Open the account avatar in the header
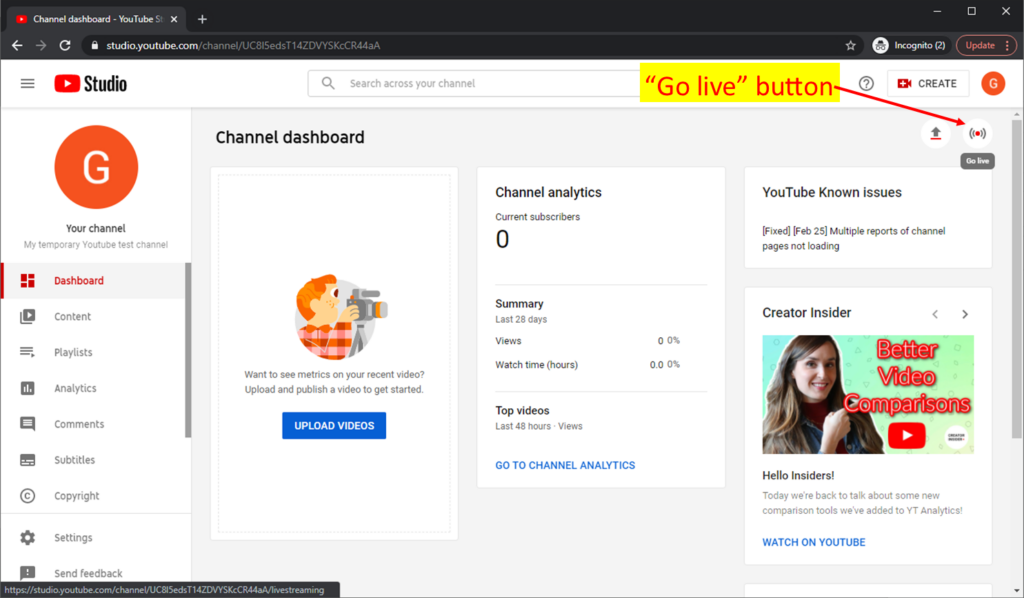Image resolution: width=1024 pixels, height=598 pixels. tap(993, 84)
